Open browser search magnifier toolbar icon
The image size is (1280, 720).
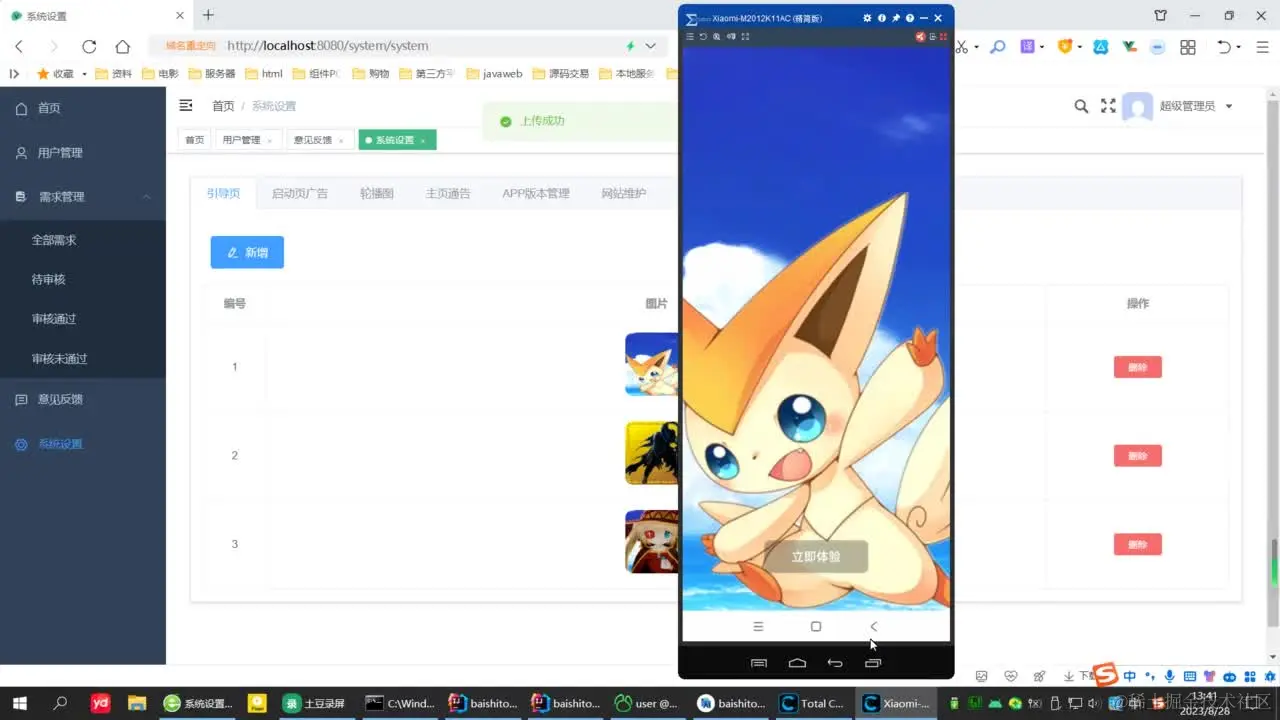[x=997, y=46]
